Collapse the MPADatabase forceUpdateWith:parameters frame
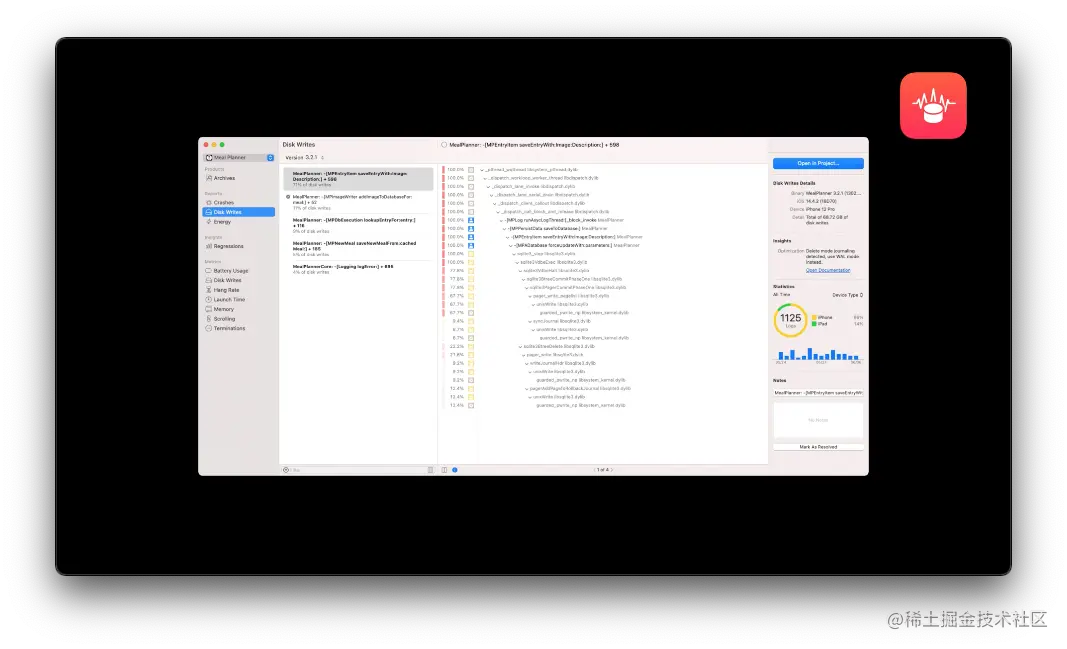 [512, 246]
